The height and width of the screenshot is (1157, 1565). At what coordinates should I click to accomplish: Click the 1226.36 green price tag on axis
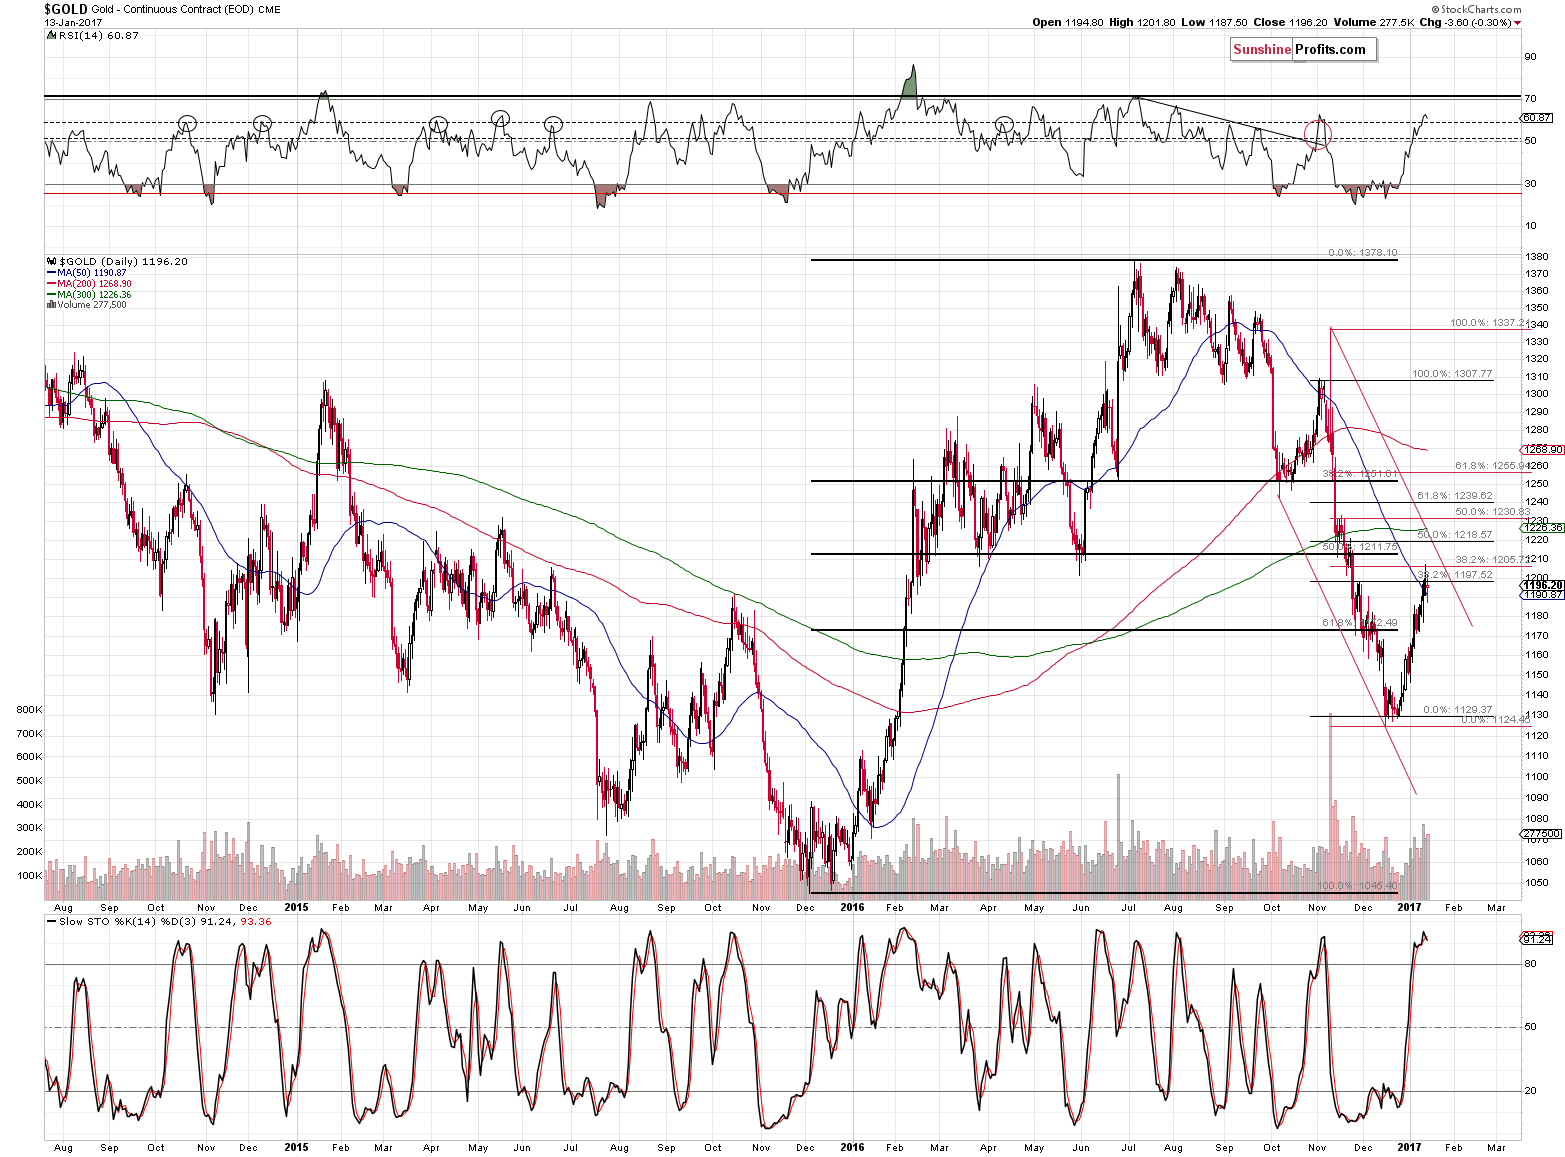coord(1541,527)
